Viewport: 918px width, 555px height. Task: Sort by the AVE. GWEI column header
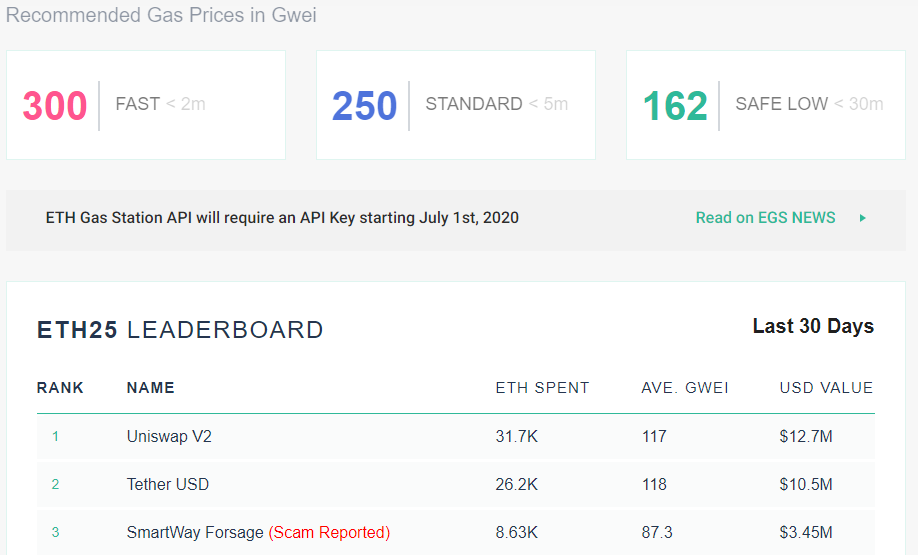[x=685, y=388]
